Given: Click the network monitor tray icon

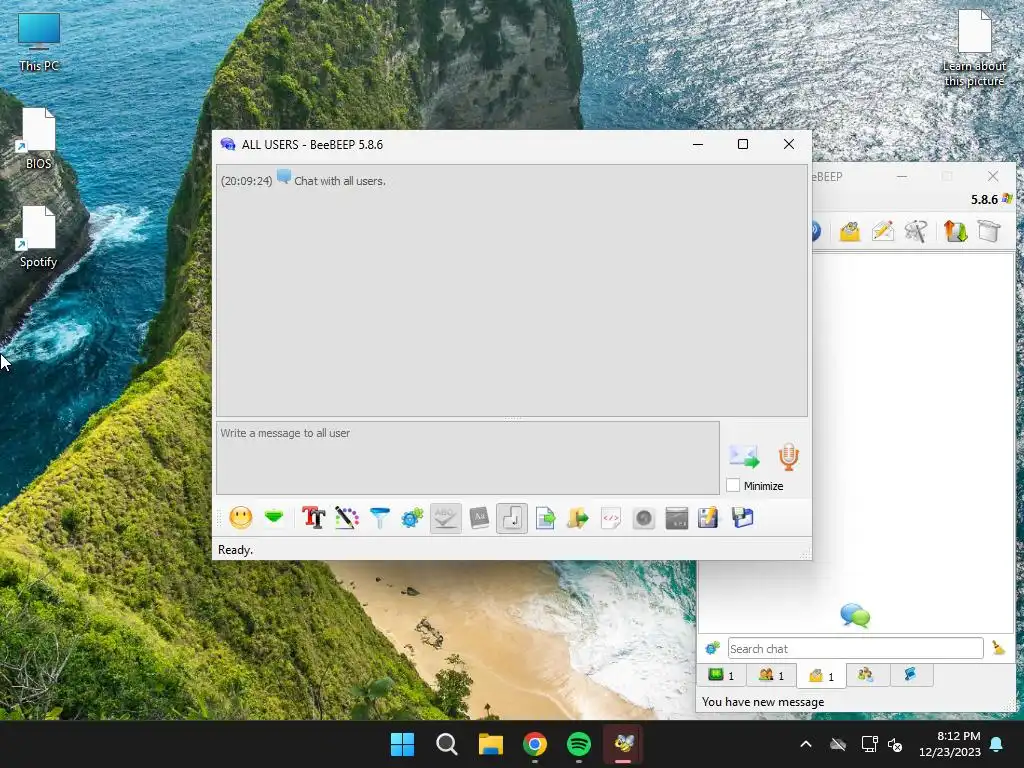Looking at the screenshot, I should [869, 744].
